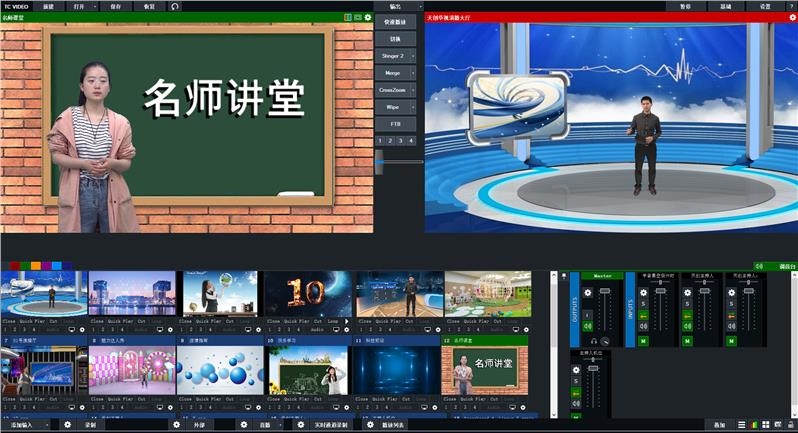The width and height of the screenshot is (798, 433).
Task: Click 保存 in the top menu bar
Action: [116, 7]
